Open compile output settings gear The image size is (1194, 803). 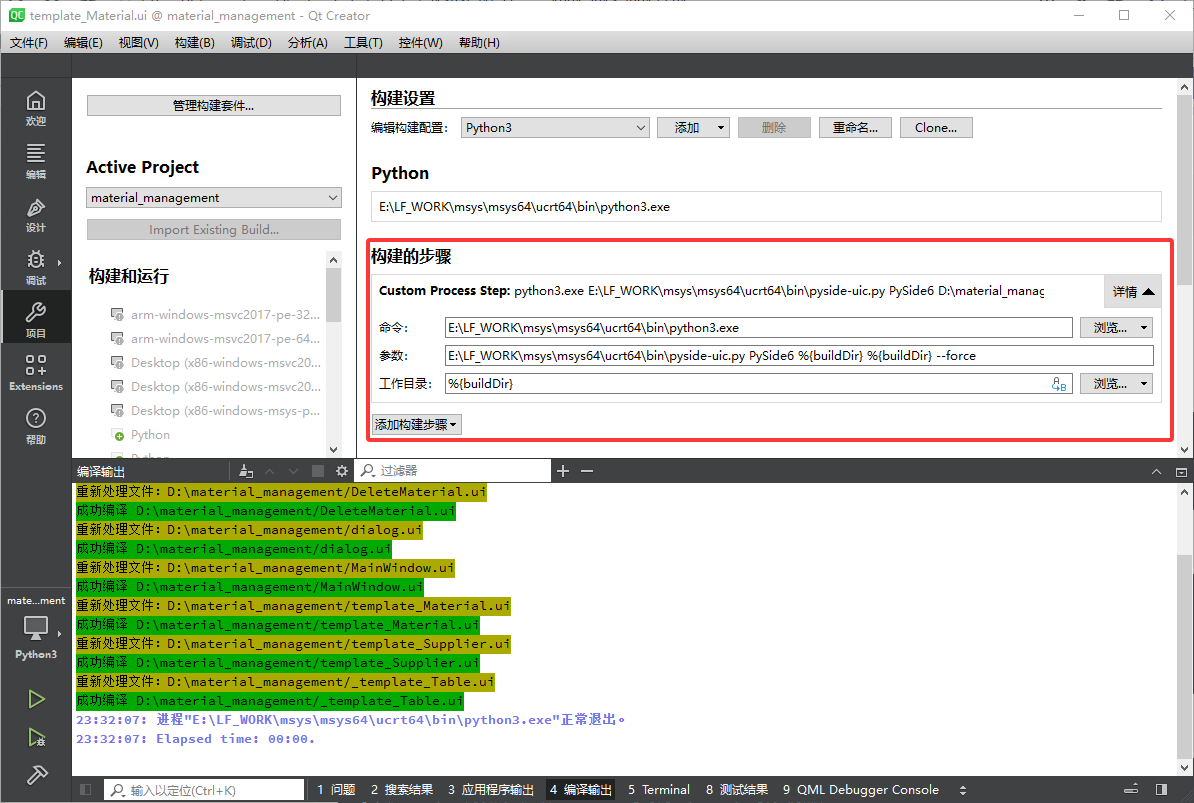pos(342,471)
